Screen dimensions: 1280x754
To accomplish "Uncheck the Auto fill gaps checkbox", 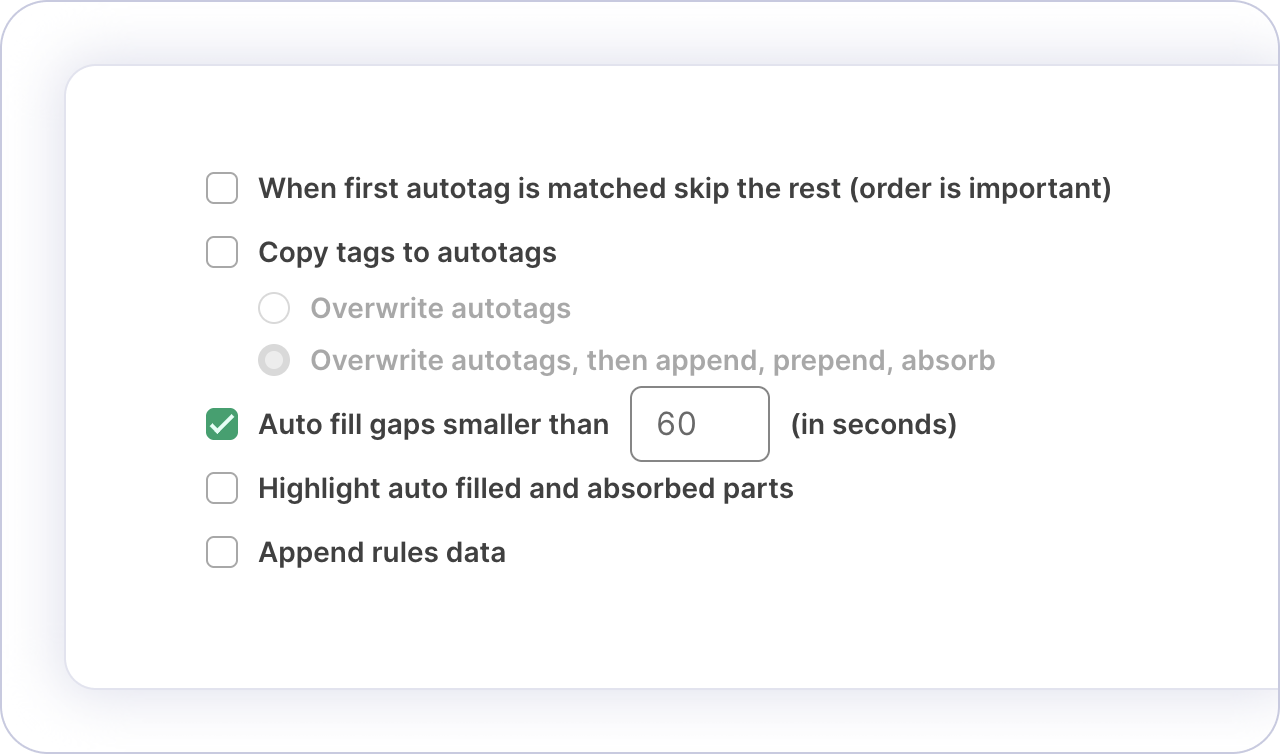I will click(222, 424).
